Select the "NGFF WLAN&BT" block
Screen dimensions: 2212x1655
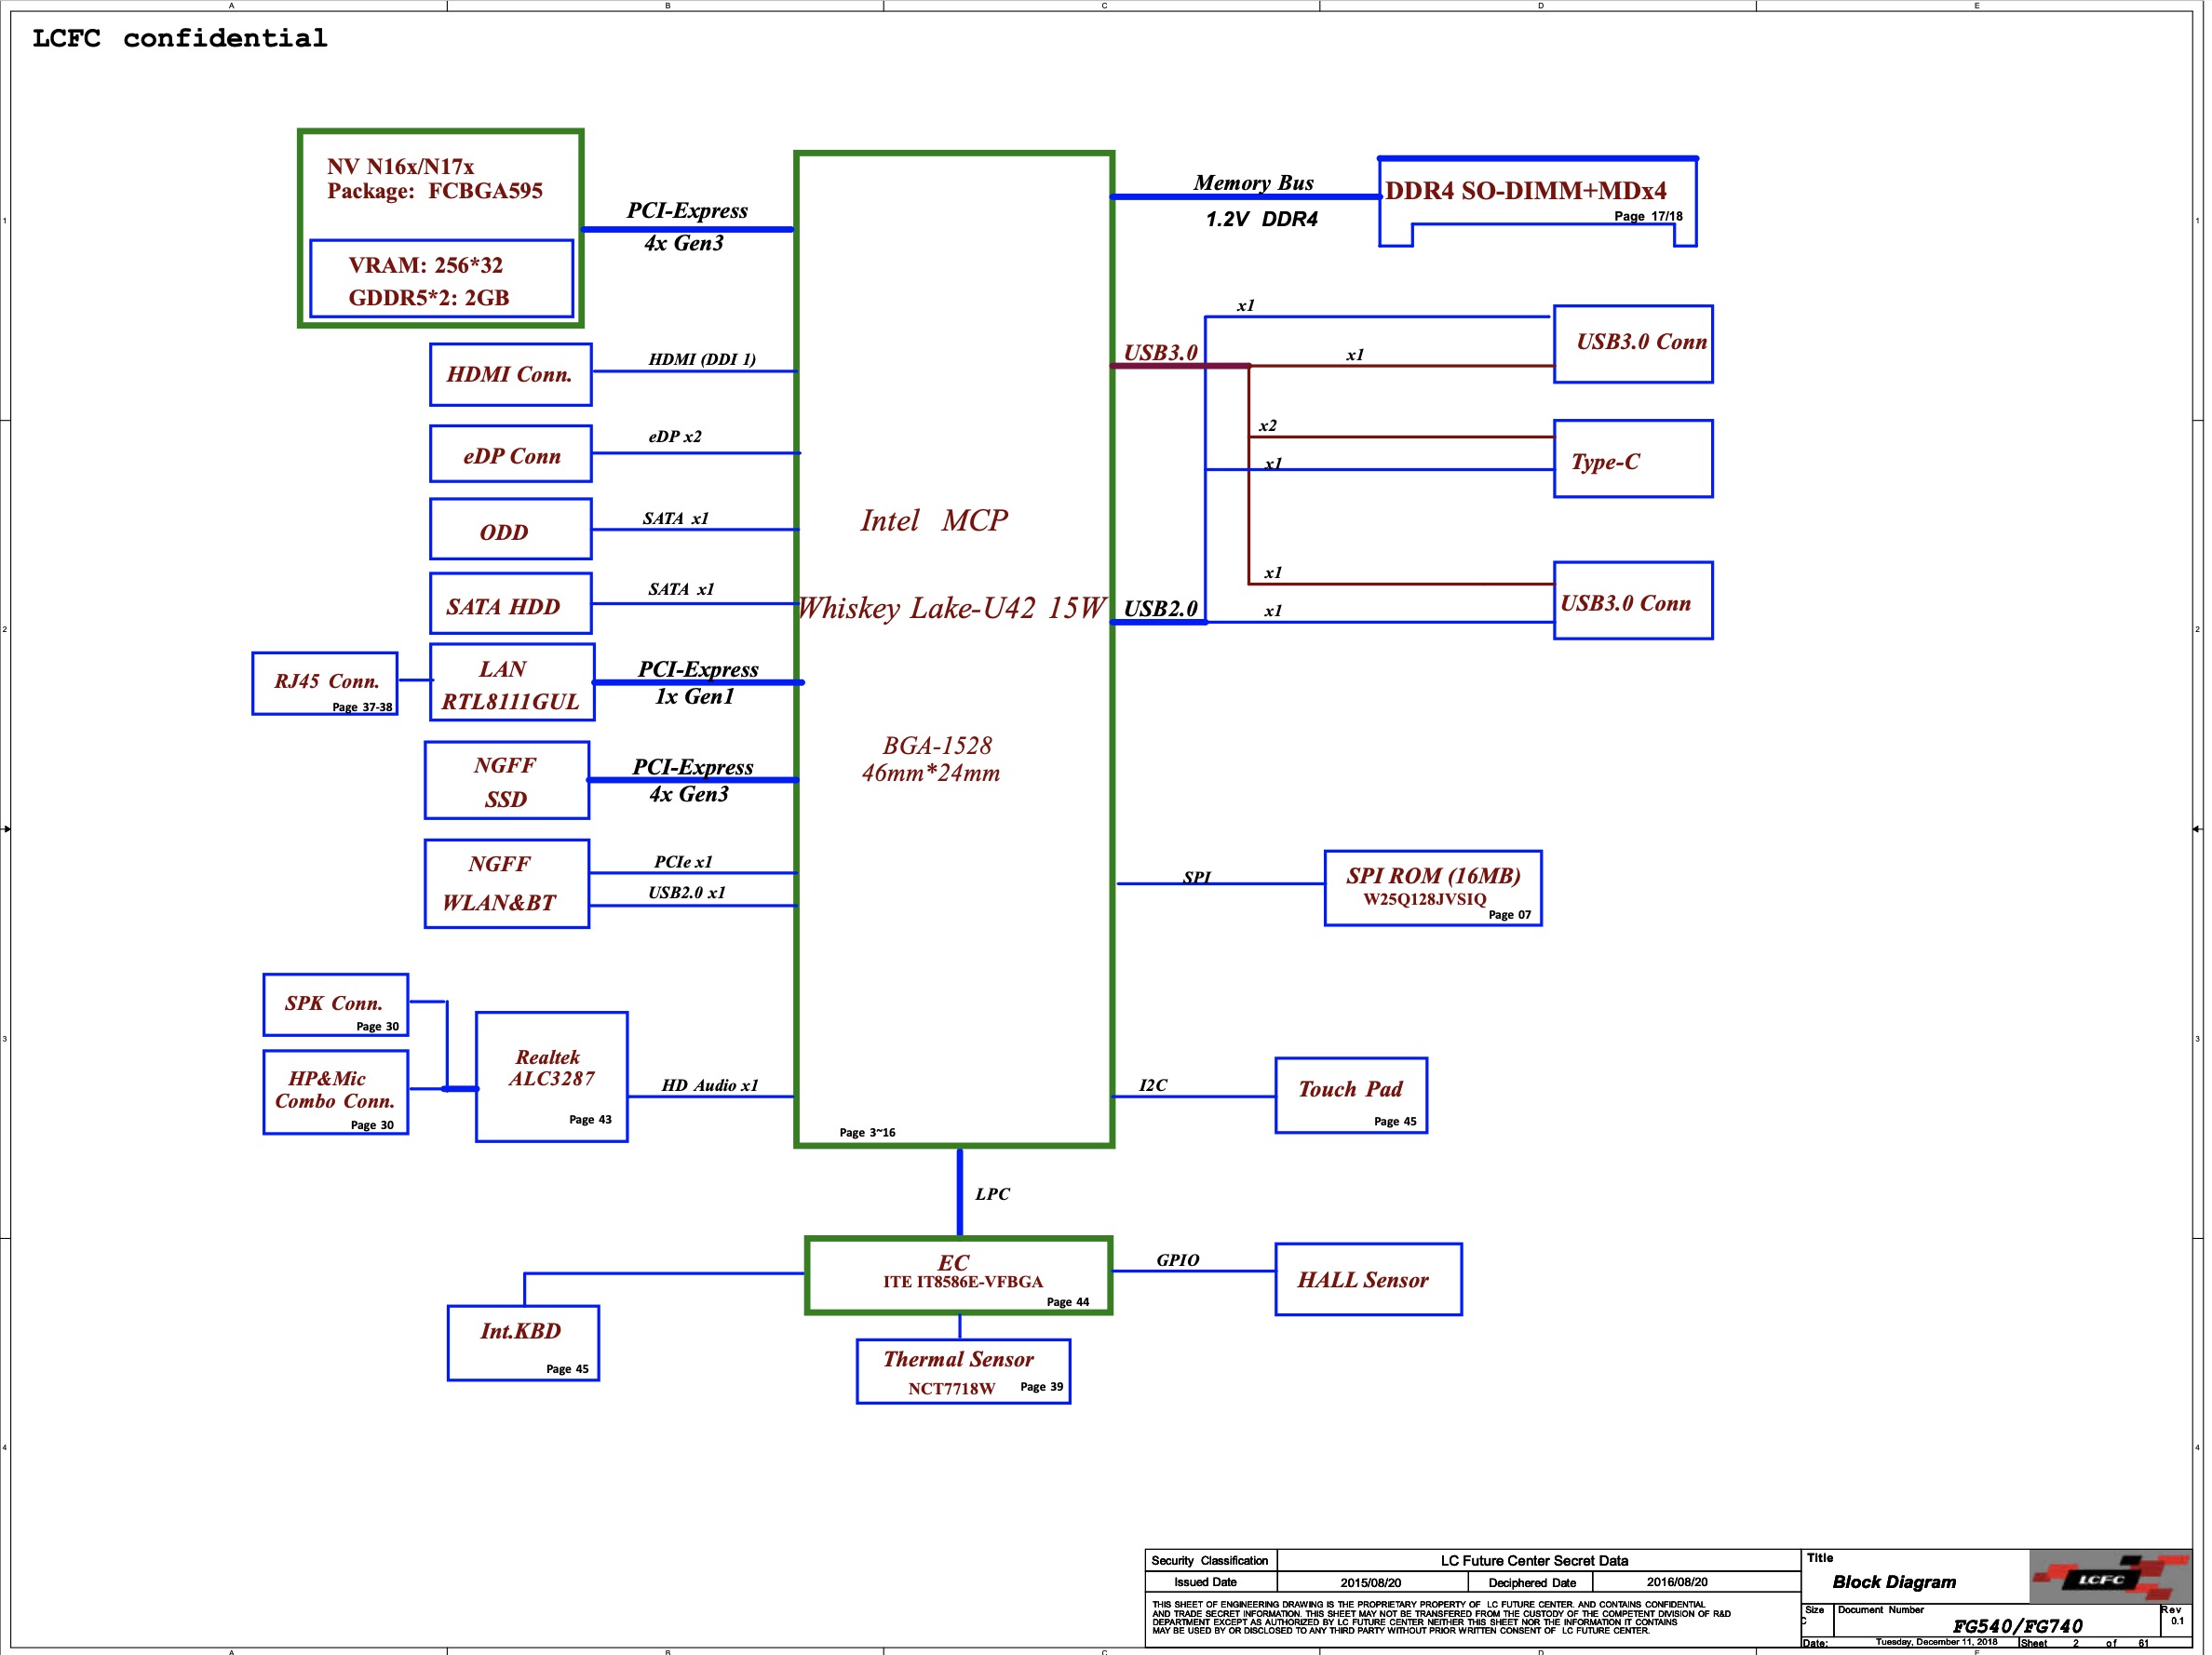pos(507,884)
